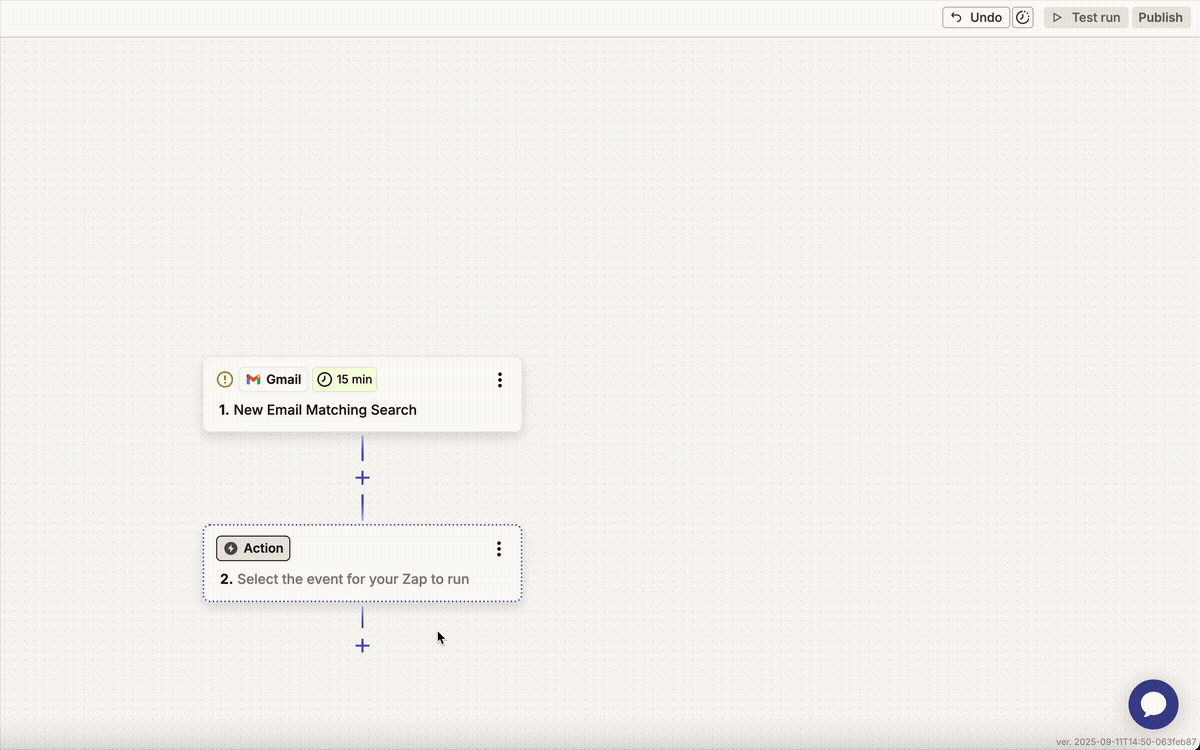Image resolution: width=1200 pixels, height=750 pixels.
Task: Select the step two Action card
Action: pos(362,578)
